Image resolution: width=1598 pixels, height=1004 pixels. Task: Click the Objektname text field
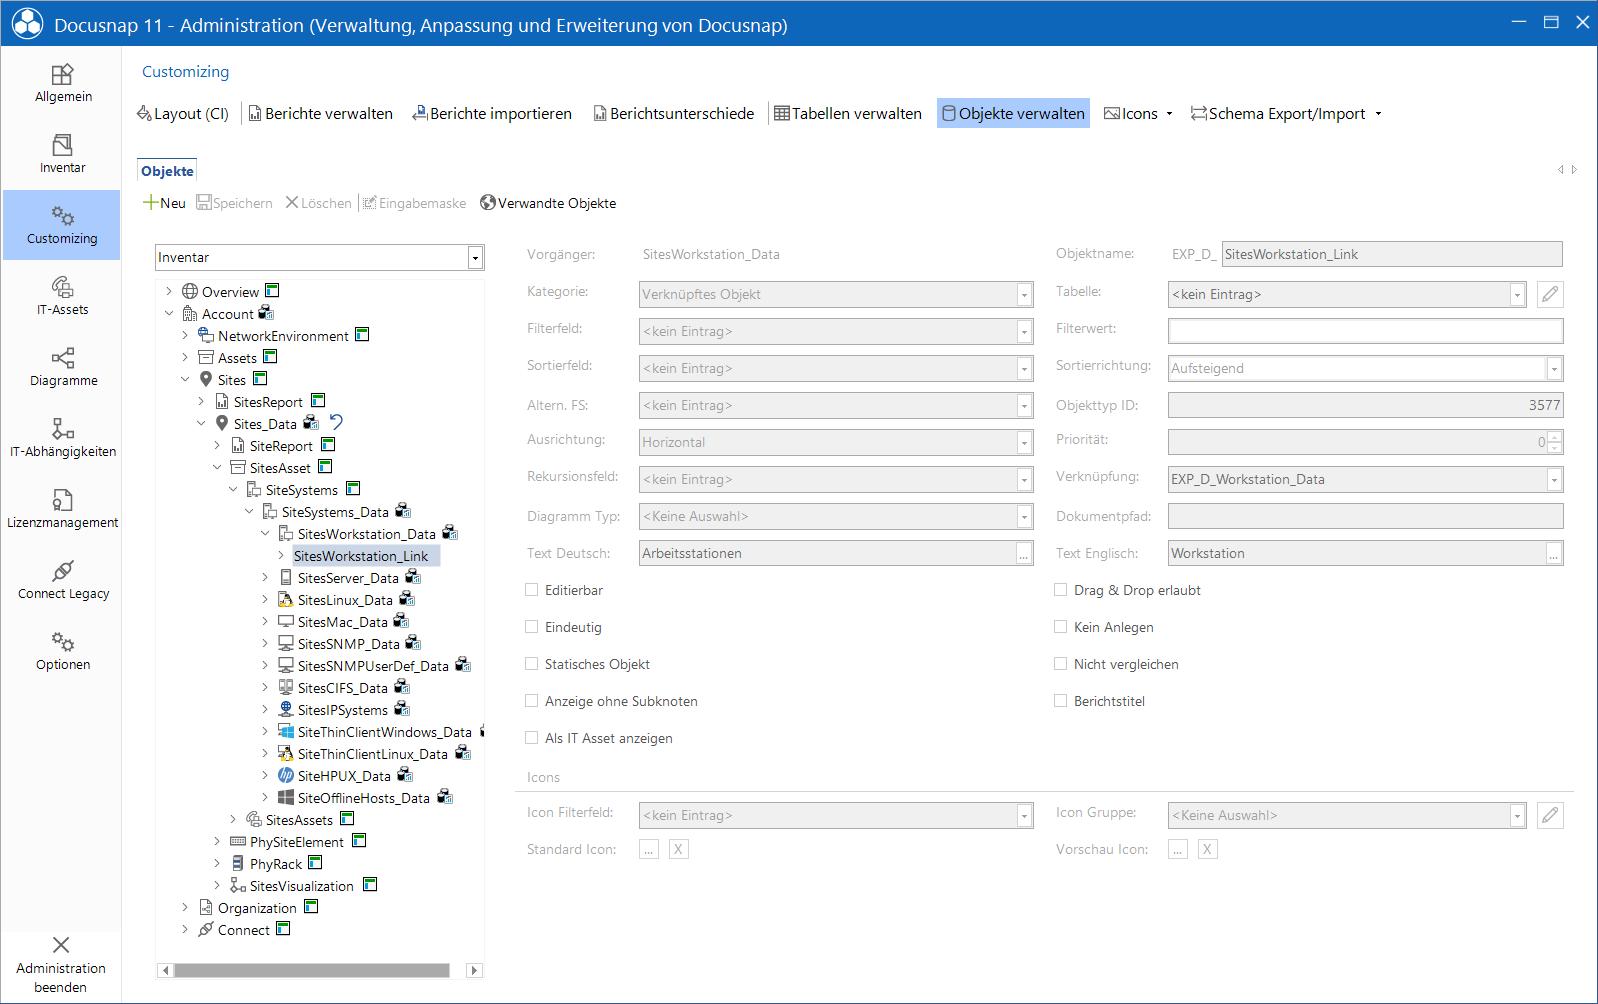click(1392, 254)
